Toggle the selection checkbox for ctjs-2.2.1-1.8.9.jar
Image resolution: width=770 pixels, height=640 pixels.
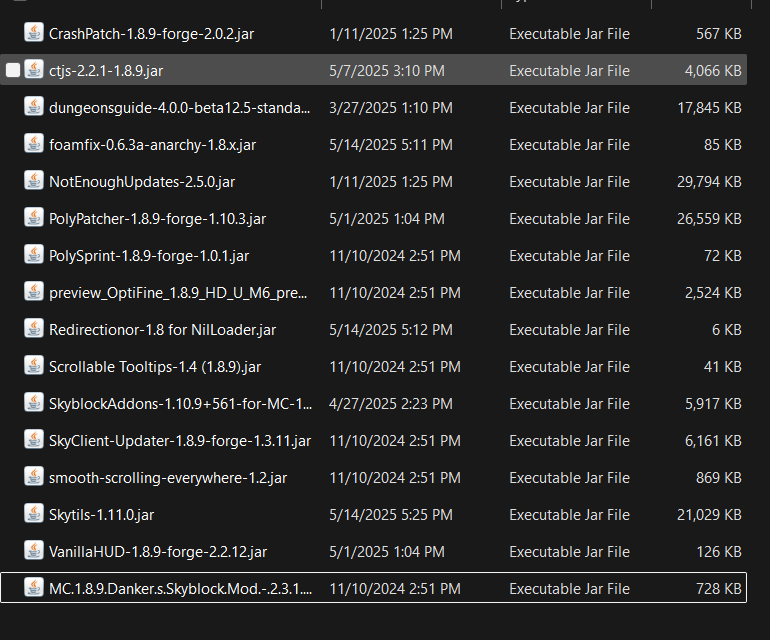[x=13, y=70]
